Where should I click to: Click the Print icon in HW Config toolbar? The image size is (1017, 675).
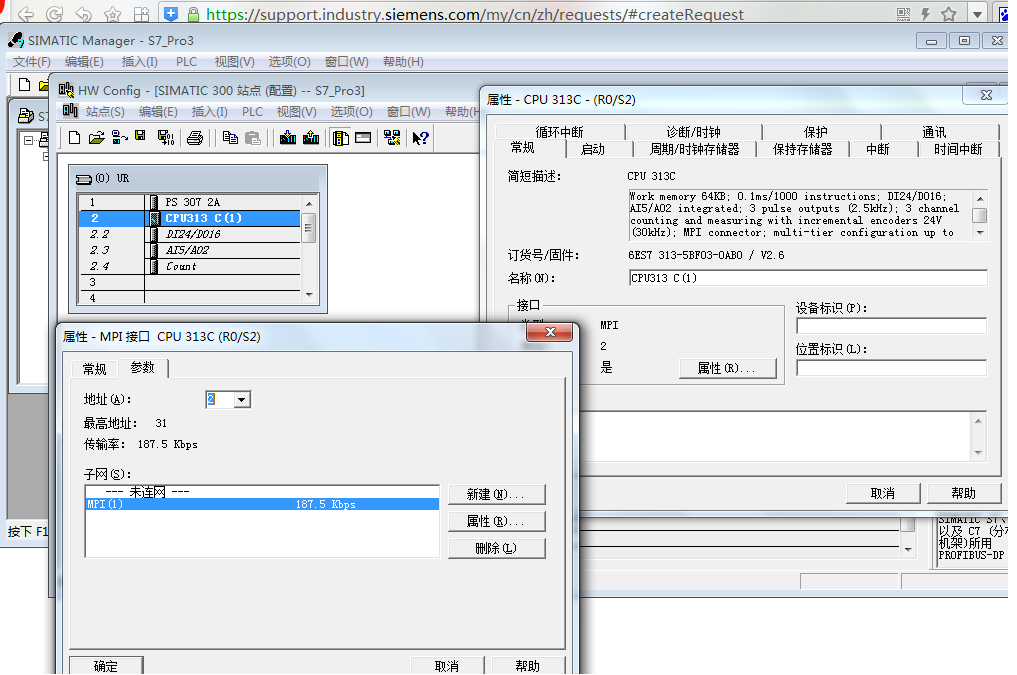tap(195, 137)
